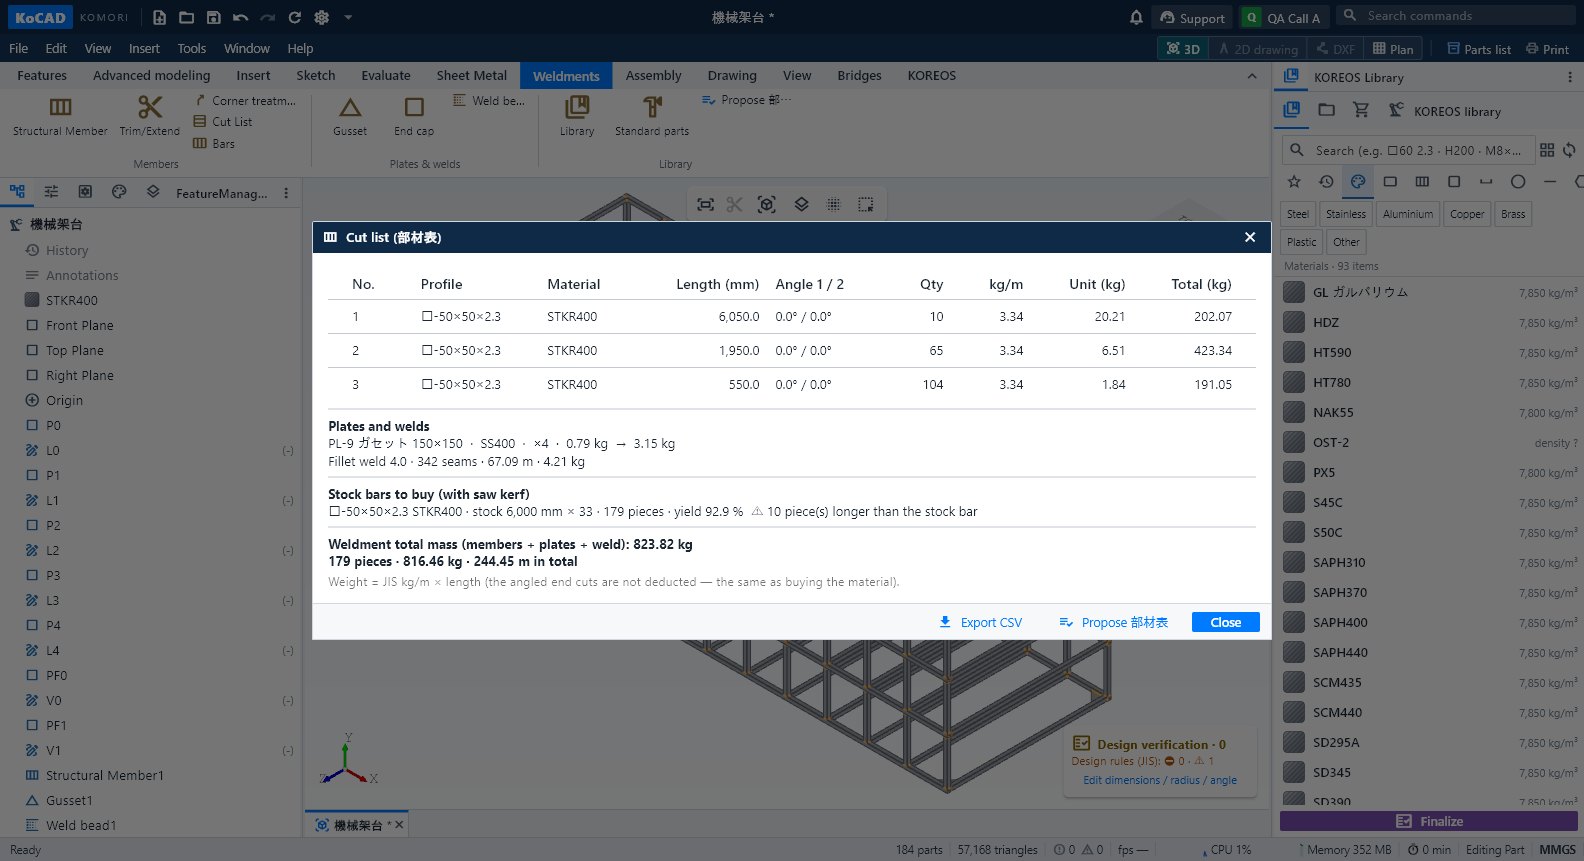The width and height of the screenshot is (1584, 861).
Task: Select Structural Member1 in feature tree
Action: 105,776
